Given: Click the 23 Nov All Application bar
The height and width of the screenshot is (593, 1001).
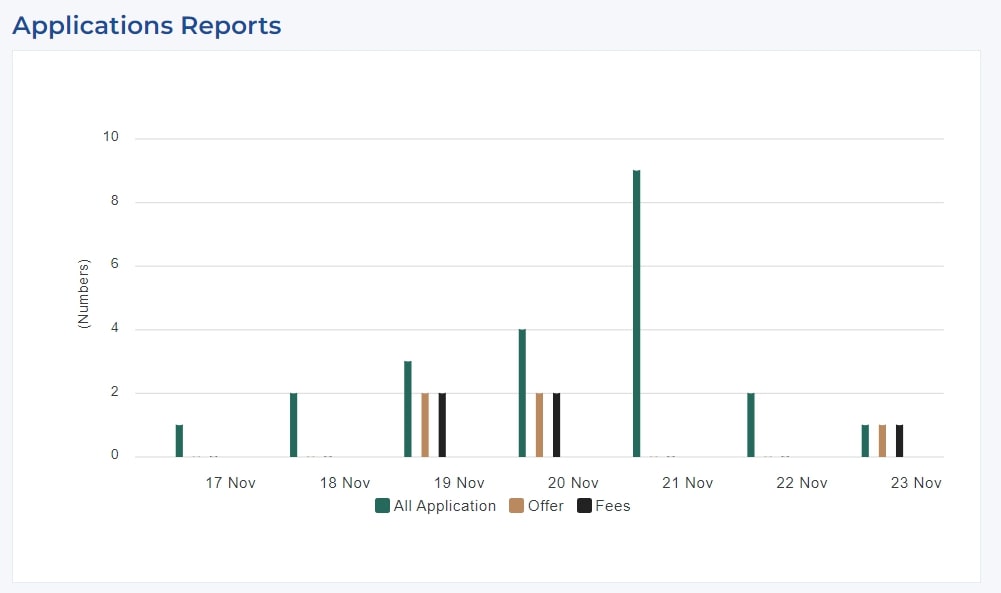Looking at the screenshot, I should click(865, 441).
